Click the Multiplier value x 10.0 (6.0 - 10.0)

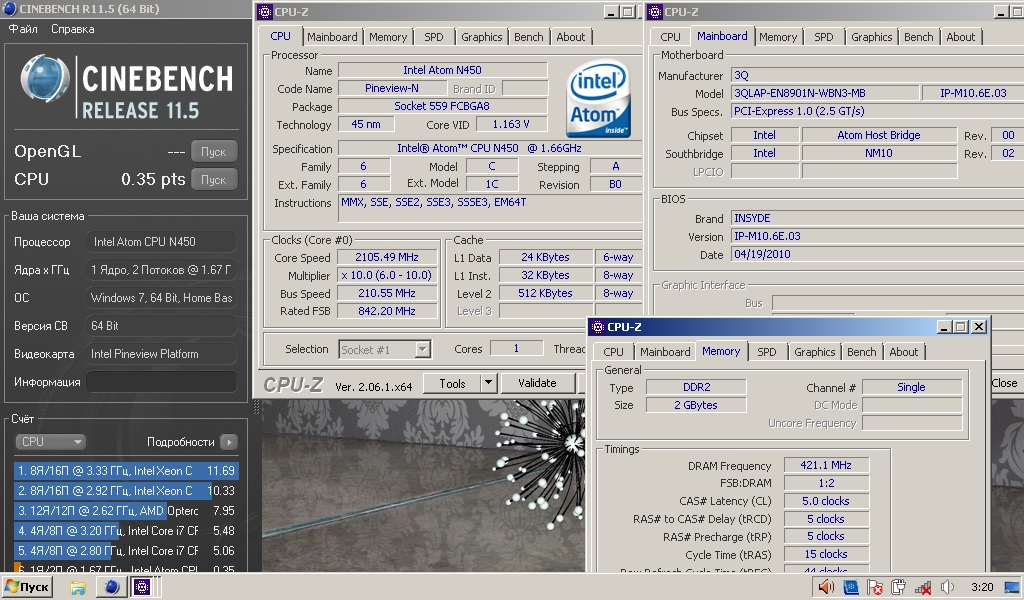tap(387, 276)
